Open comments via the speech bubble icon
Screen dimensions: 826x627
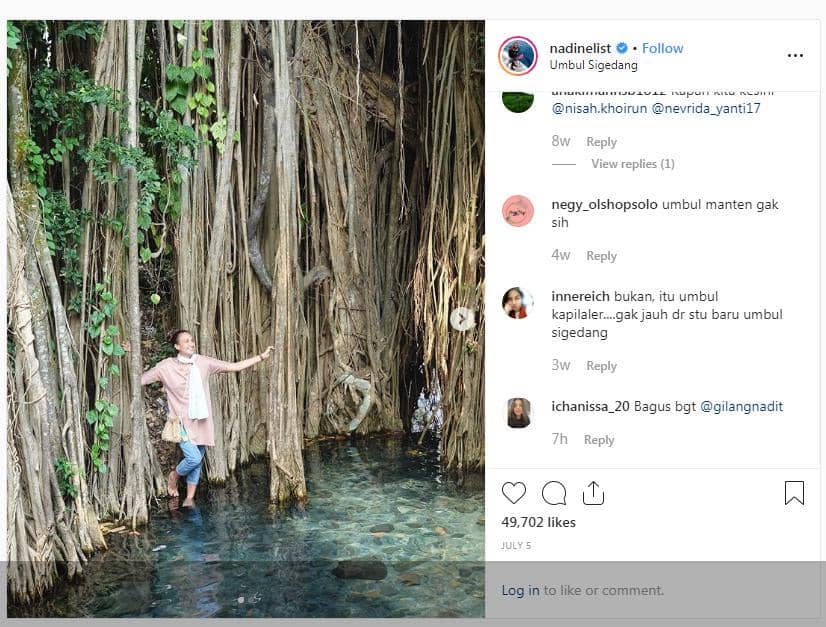tap(553, 493)
